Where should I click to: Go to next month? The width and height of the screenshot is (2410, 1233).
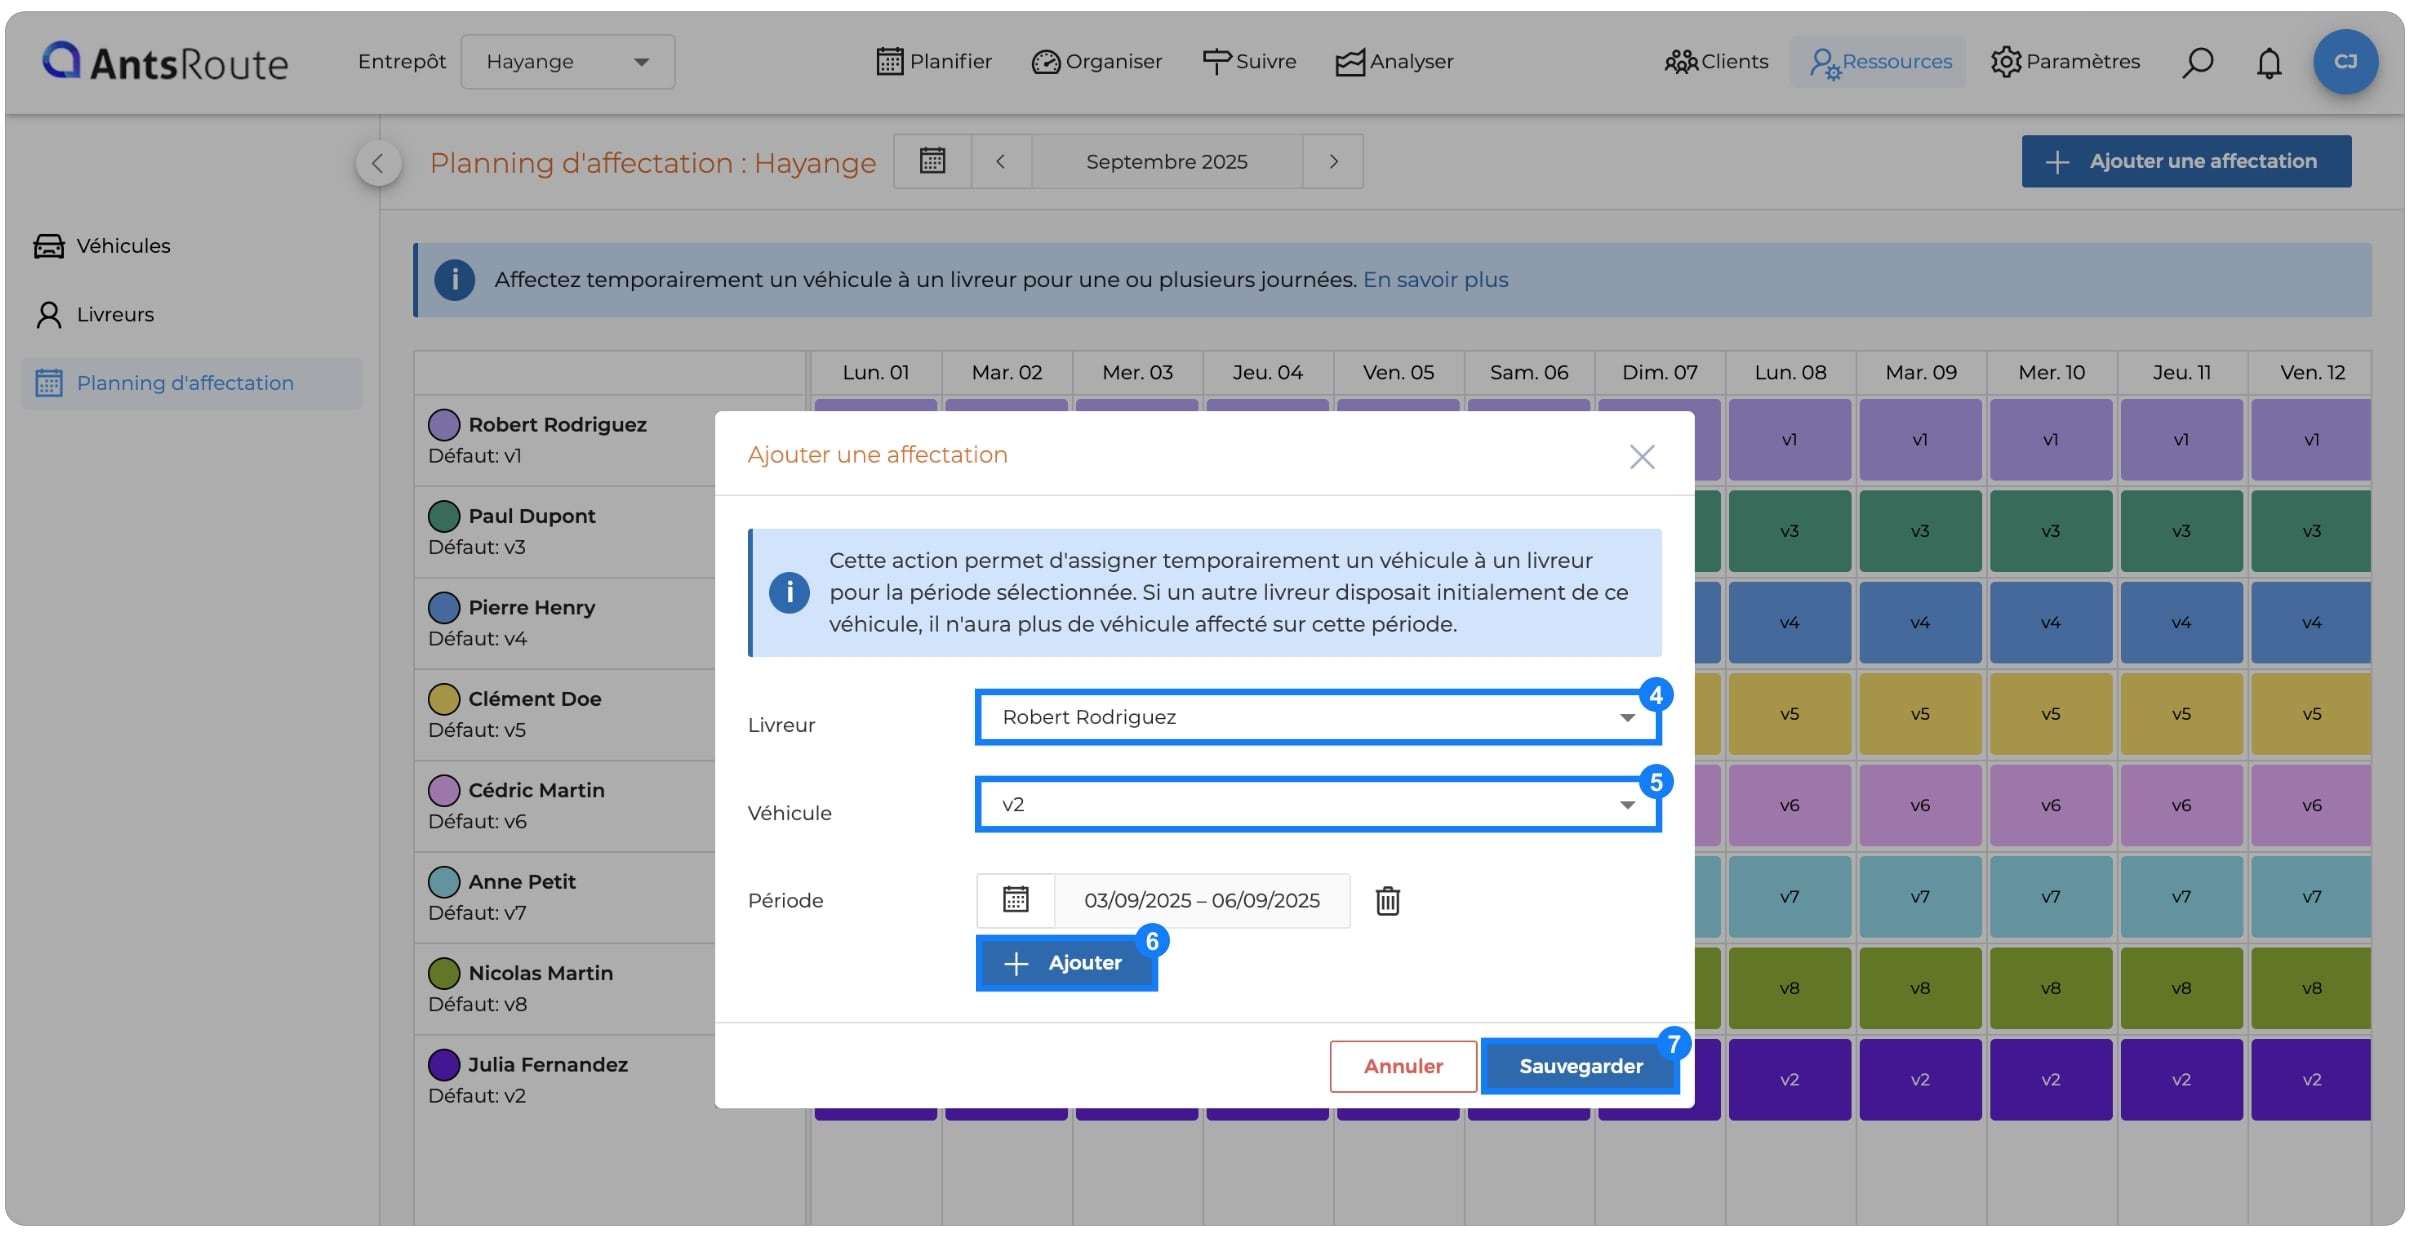[1333, 161]
